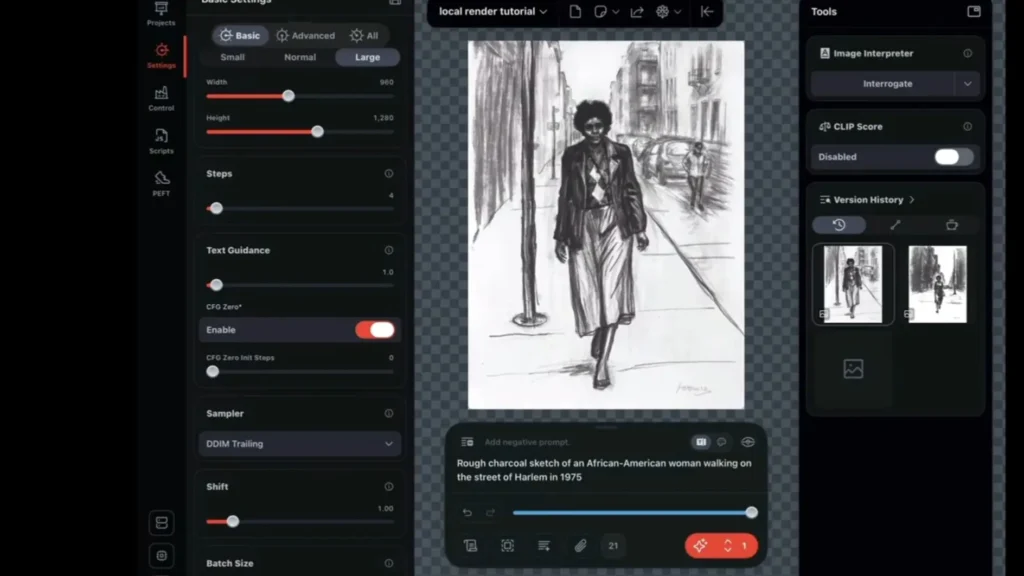The height and width of the screenshot is (576, 1024).
Task: Disable the CFG Zero Enable toggle
Action: (375, 330)
